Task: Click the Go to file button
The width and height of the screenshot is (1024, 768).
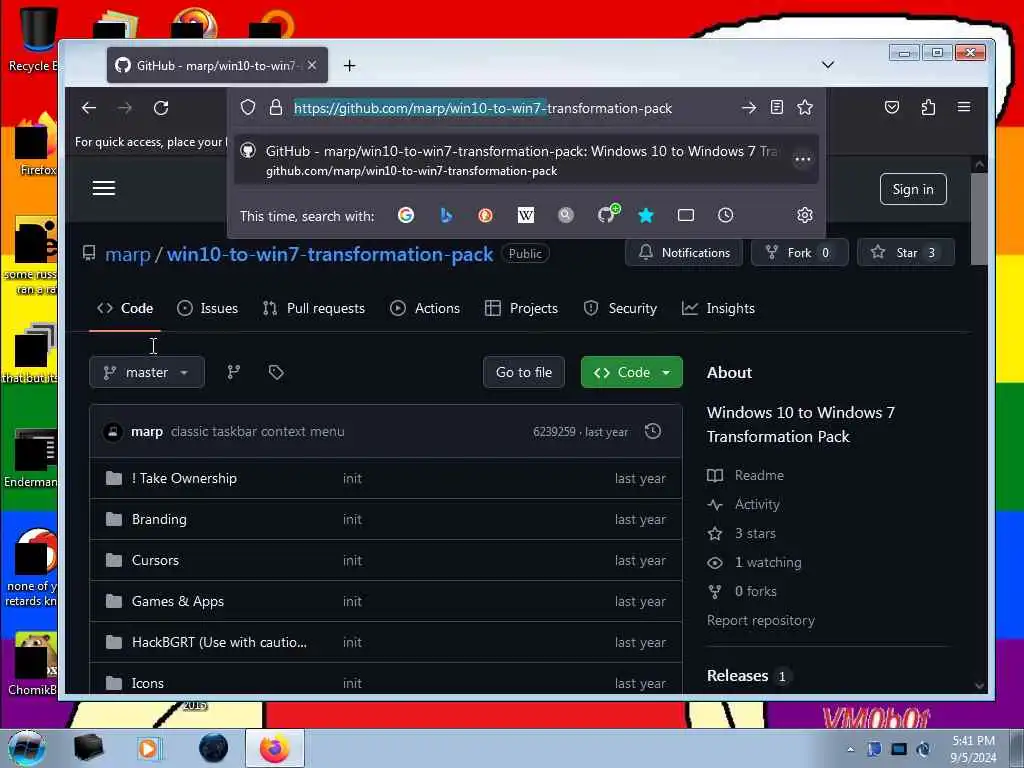Action: point(524,372)
